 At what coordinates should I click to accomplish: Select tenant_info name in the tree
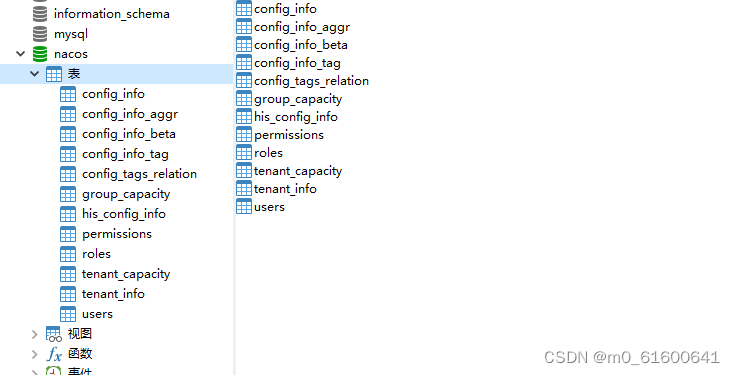(113, 294)
